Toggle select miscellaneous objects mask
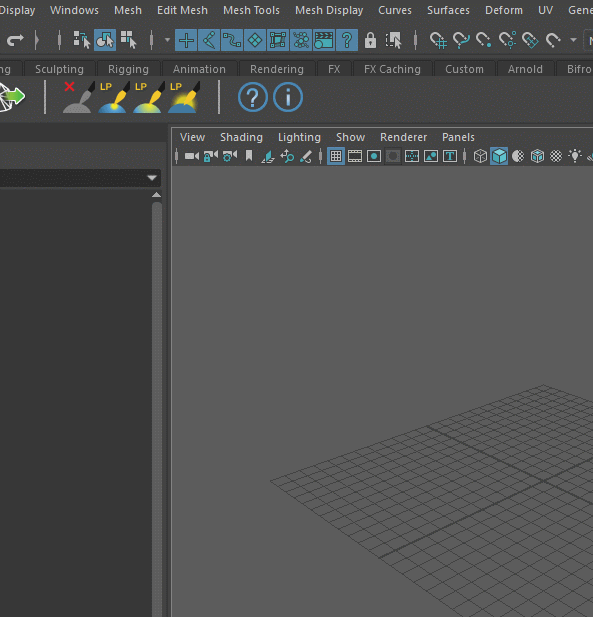 tap(347, 40)
